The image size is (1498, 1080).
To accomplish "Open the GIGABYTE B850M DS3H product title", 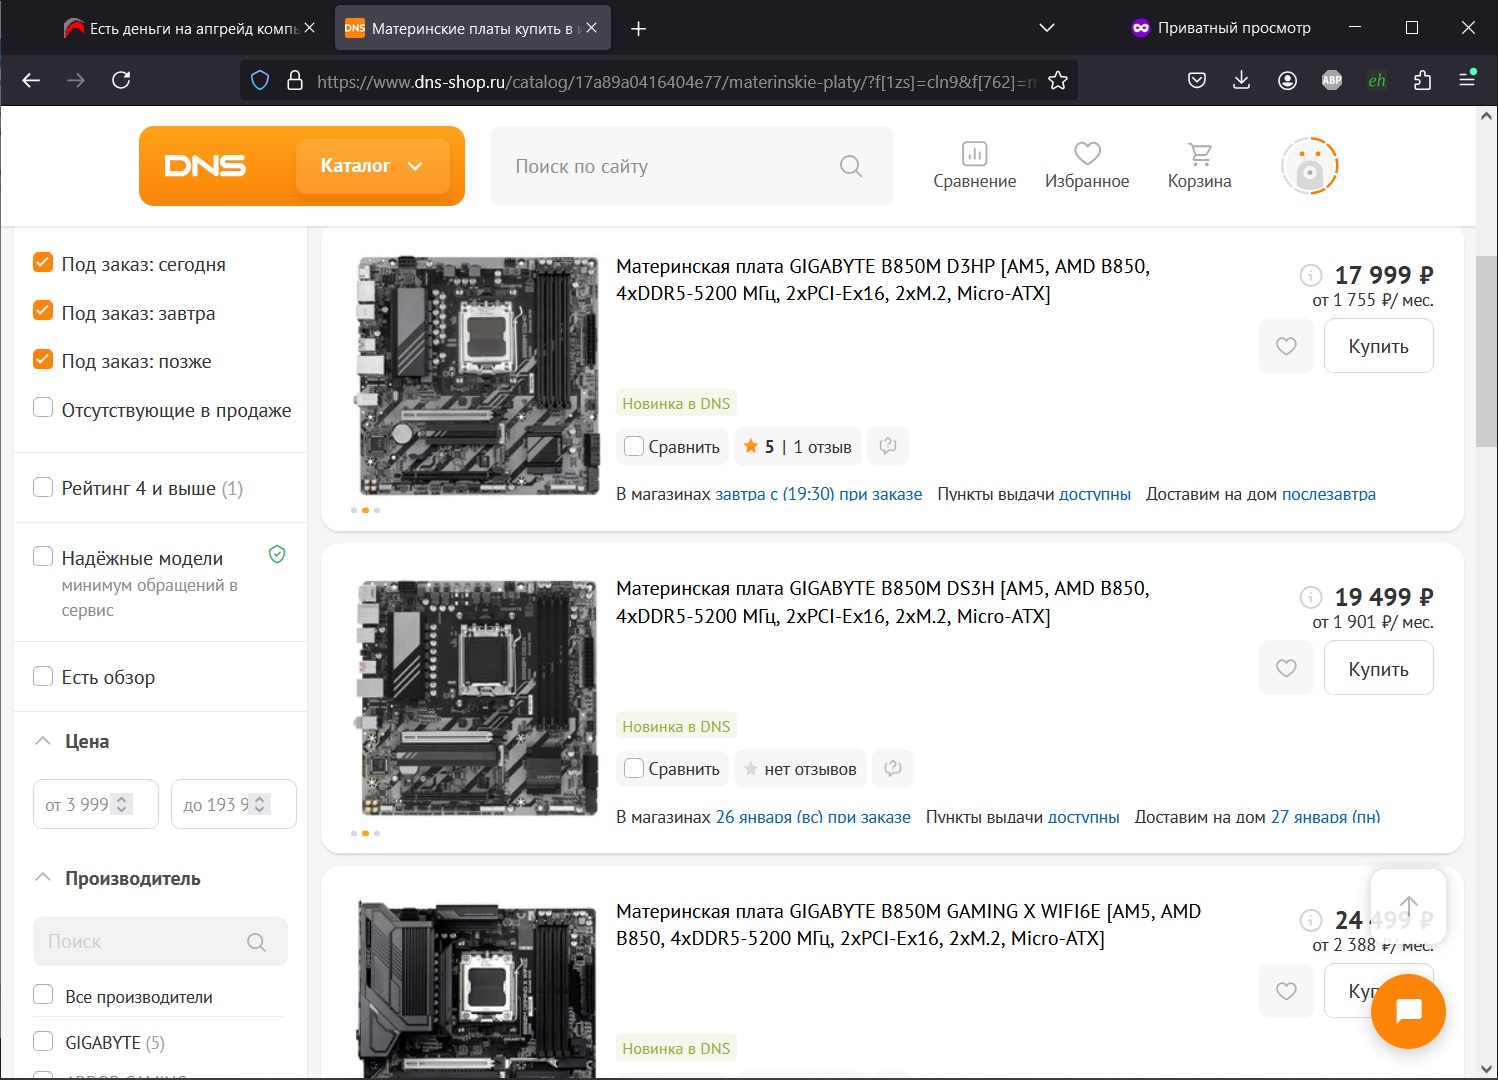I will (883, 602).
